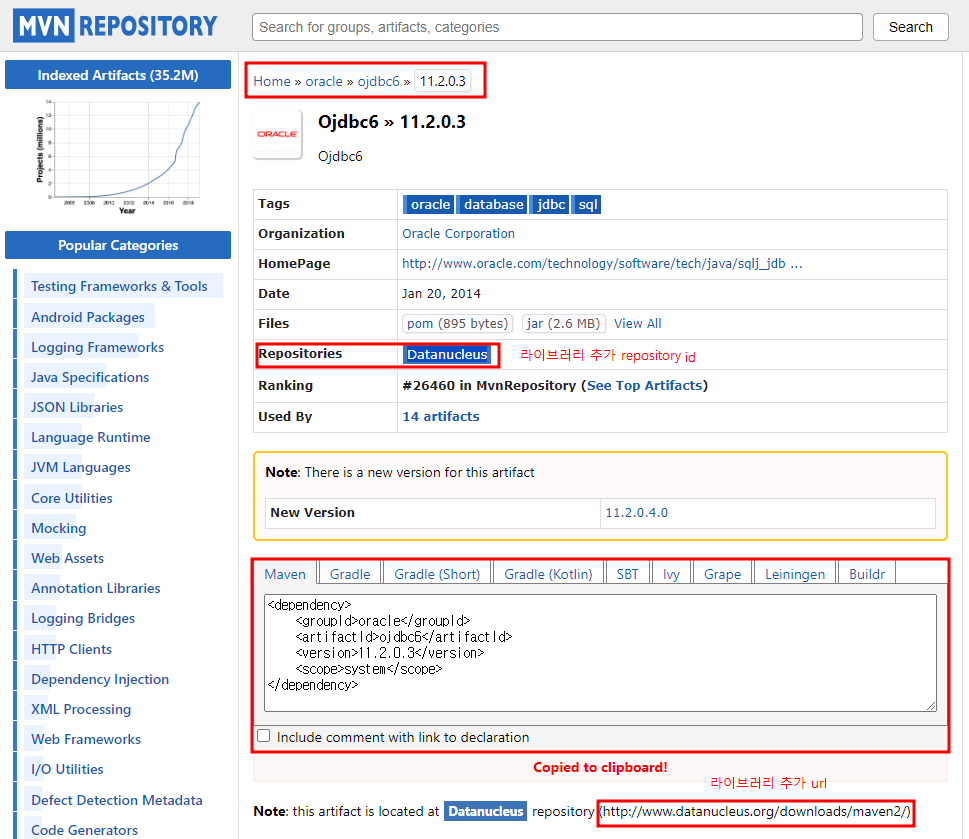Switch to the Grape tab
Viewport: 969px width, 839px height.
coord(722,574)
